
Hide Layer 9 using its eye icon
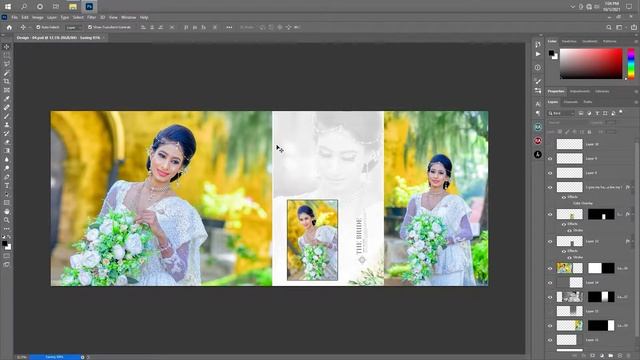[550, 158]
